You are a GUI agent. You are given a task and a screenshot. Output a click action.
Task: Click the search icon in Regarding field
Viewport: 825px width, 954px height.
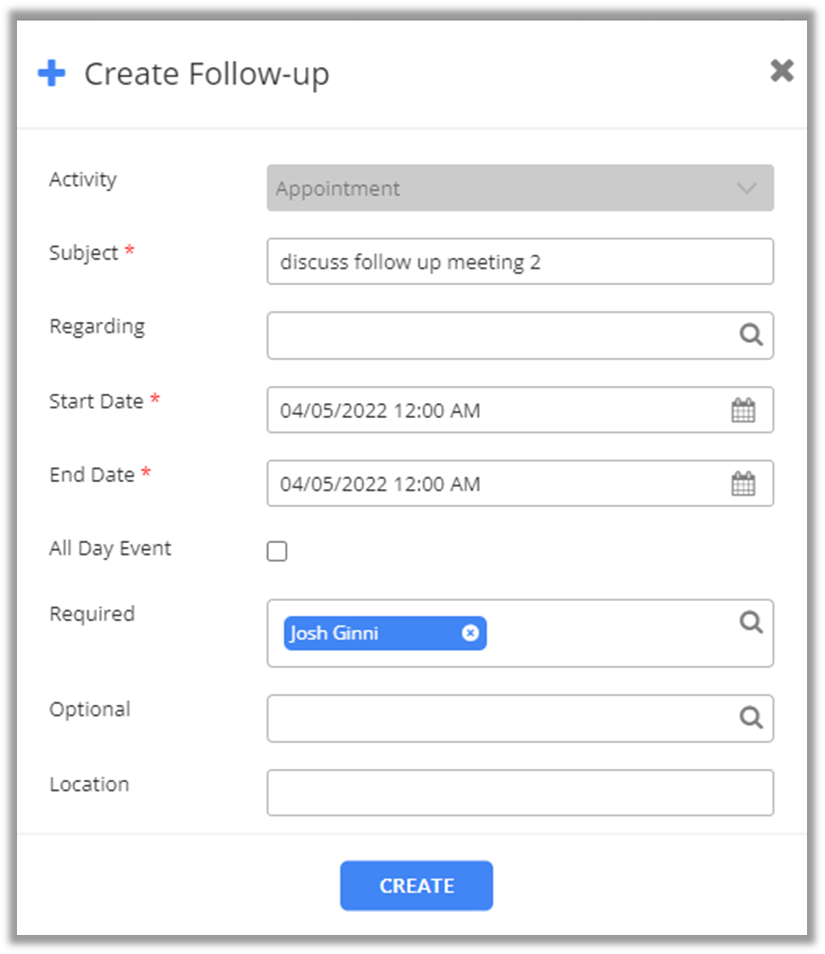(x=751, y=335)
